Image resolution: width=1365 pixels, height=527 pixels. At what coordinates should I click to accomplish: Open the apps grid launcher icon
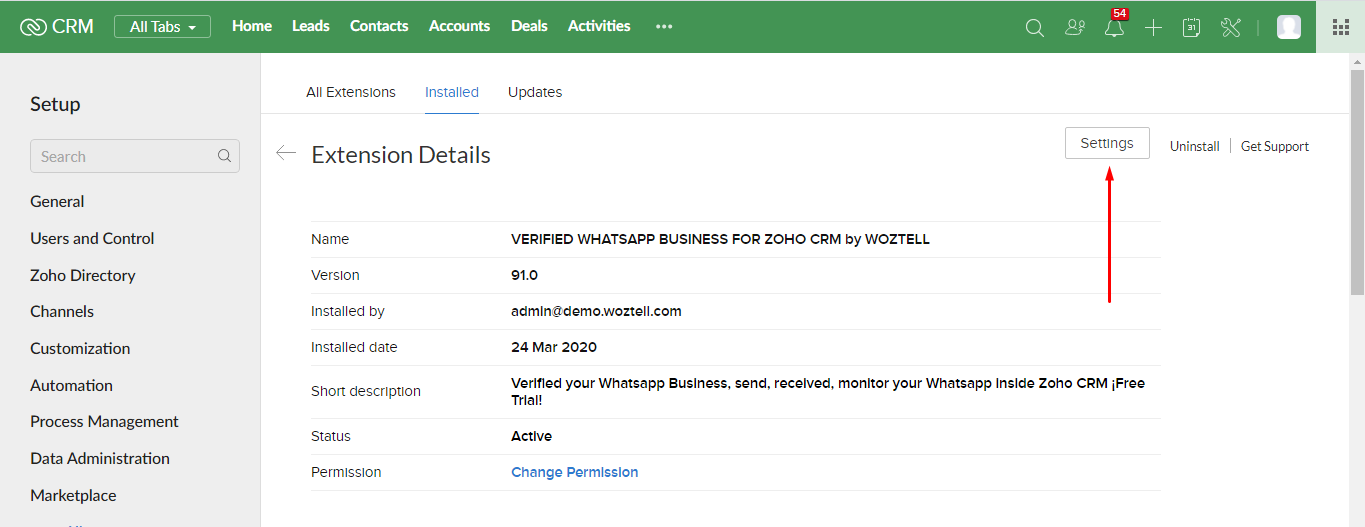(x=1341, y=27)
